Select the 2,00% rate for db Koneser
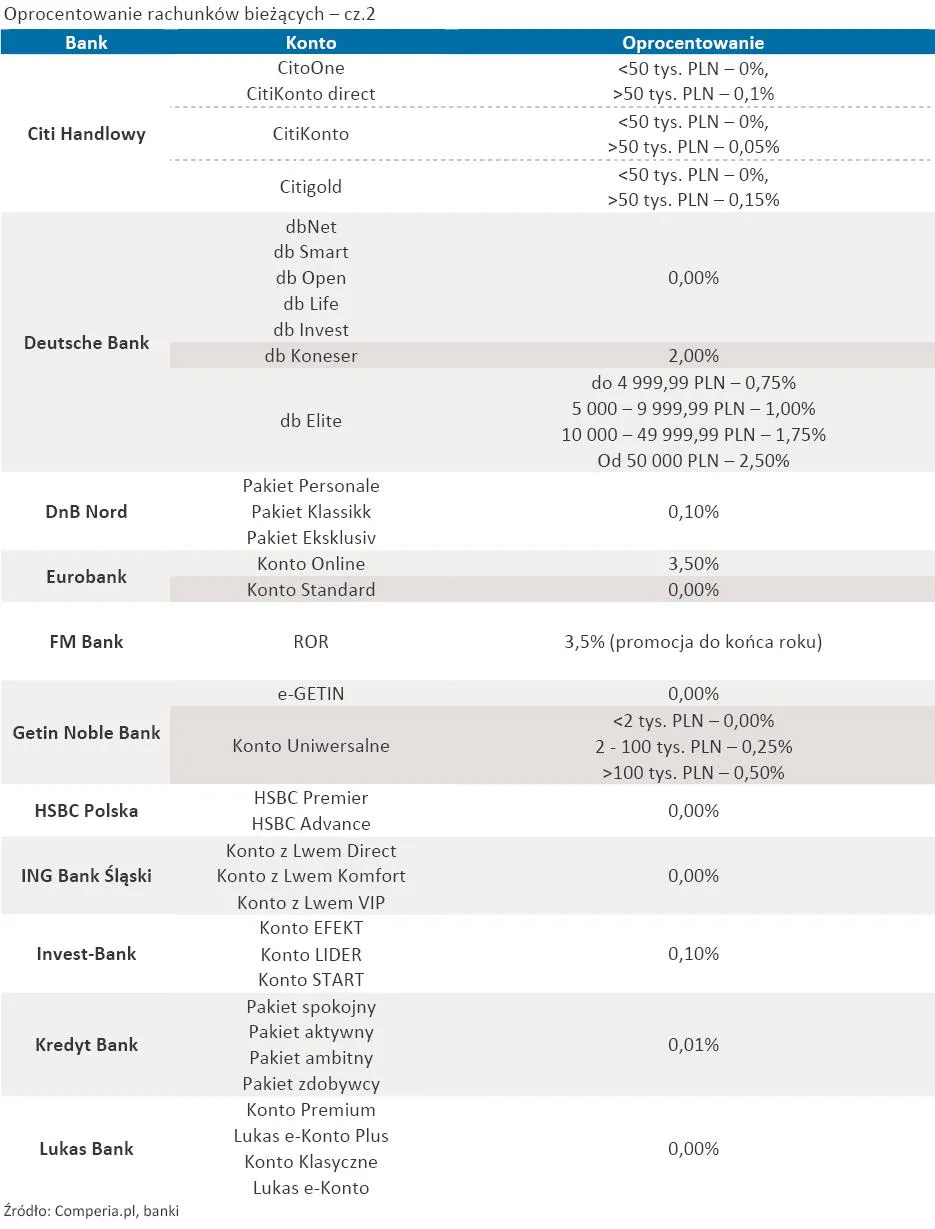The height and width of the screenshot is (1229, 935). [693, 356]
